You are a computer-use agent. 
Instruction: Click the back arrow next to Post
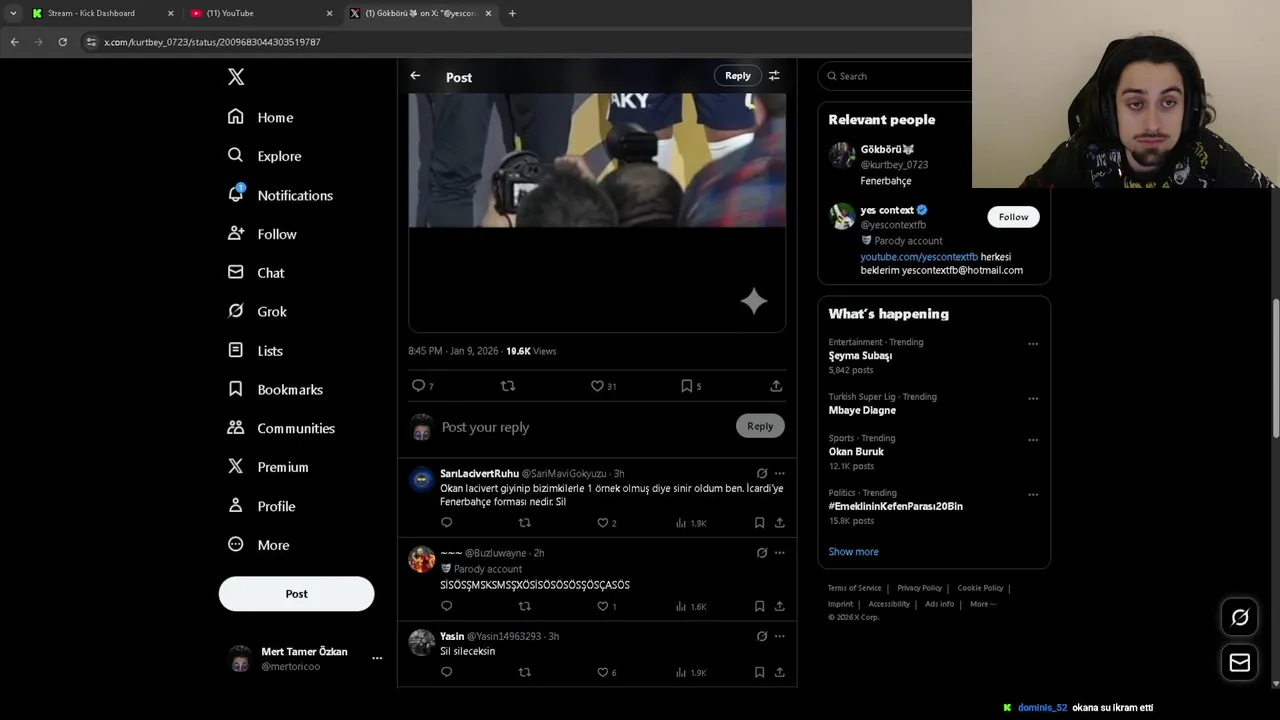pyautogui.click(x=415, y=76)
